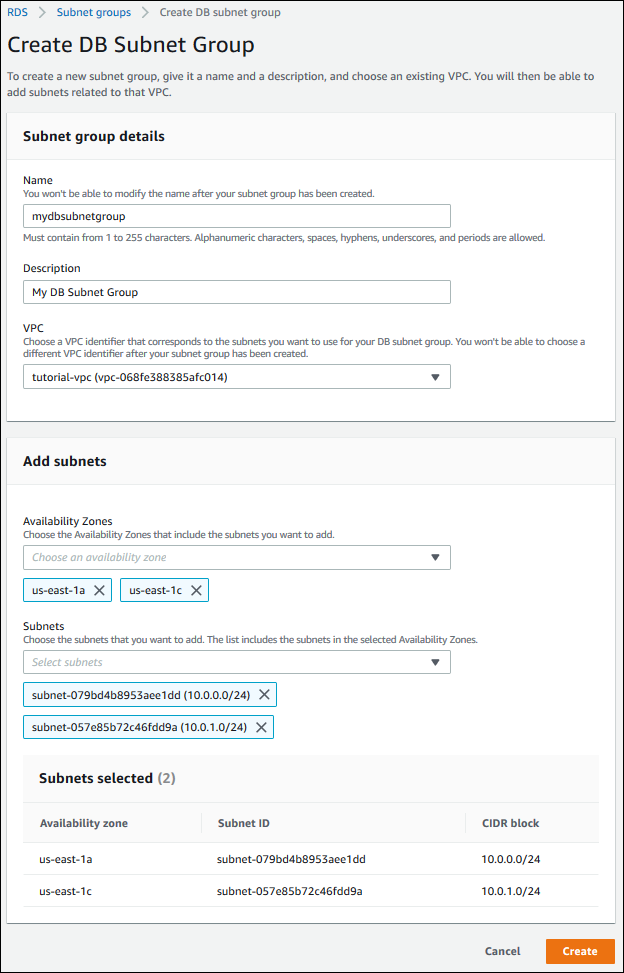This screenshot has width=624, height=973.
Task: Expand the tutorial-vpc selector
Action: pyautogui.click(x=236, y=377)
